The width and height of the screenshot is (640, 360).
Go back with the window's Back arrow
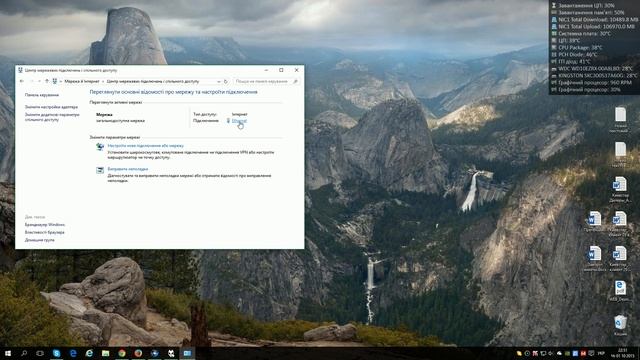coord(22,81)
